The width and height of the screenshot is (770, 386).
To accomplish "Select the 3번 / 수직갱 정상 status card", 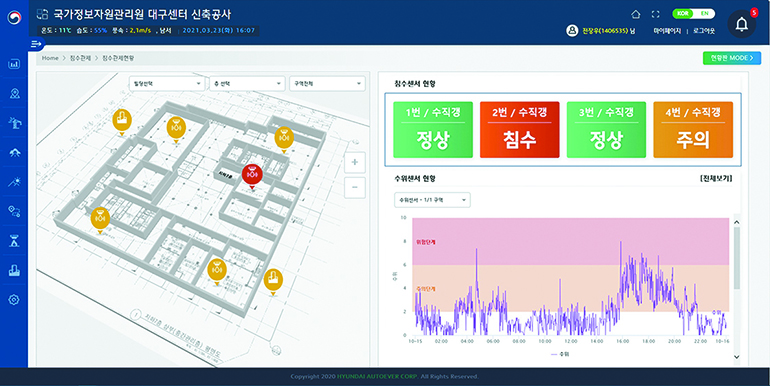I will tap(606, 130).
